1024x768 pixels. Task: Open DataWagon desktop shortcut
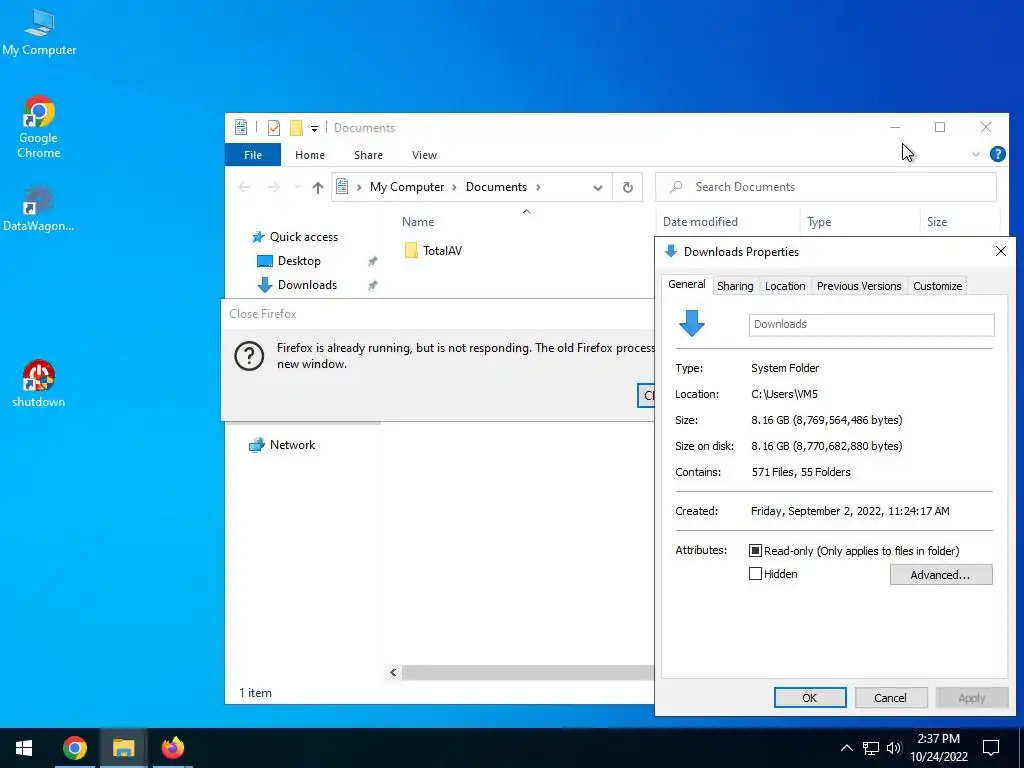39,208
